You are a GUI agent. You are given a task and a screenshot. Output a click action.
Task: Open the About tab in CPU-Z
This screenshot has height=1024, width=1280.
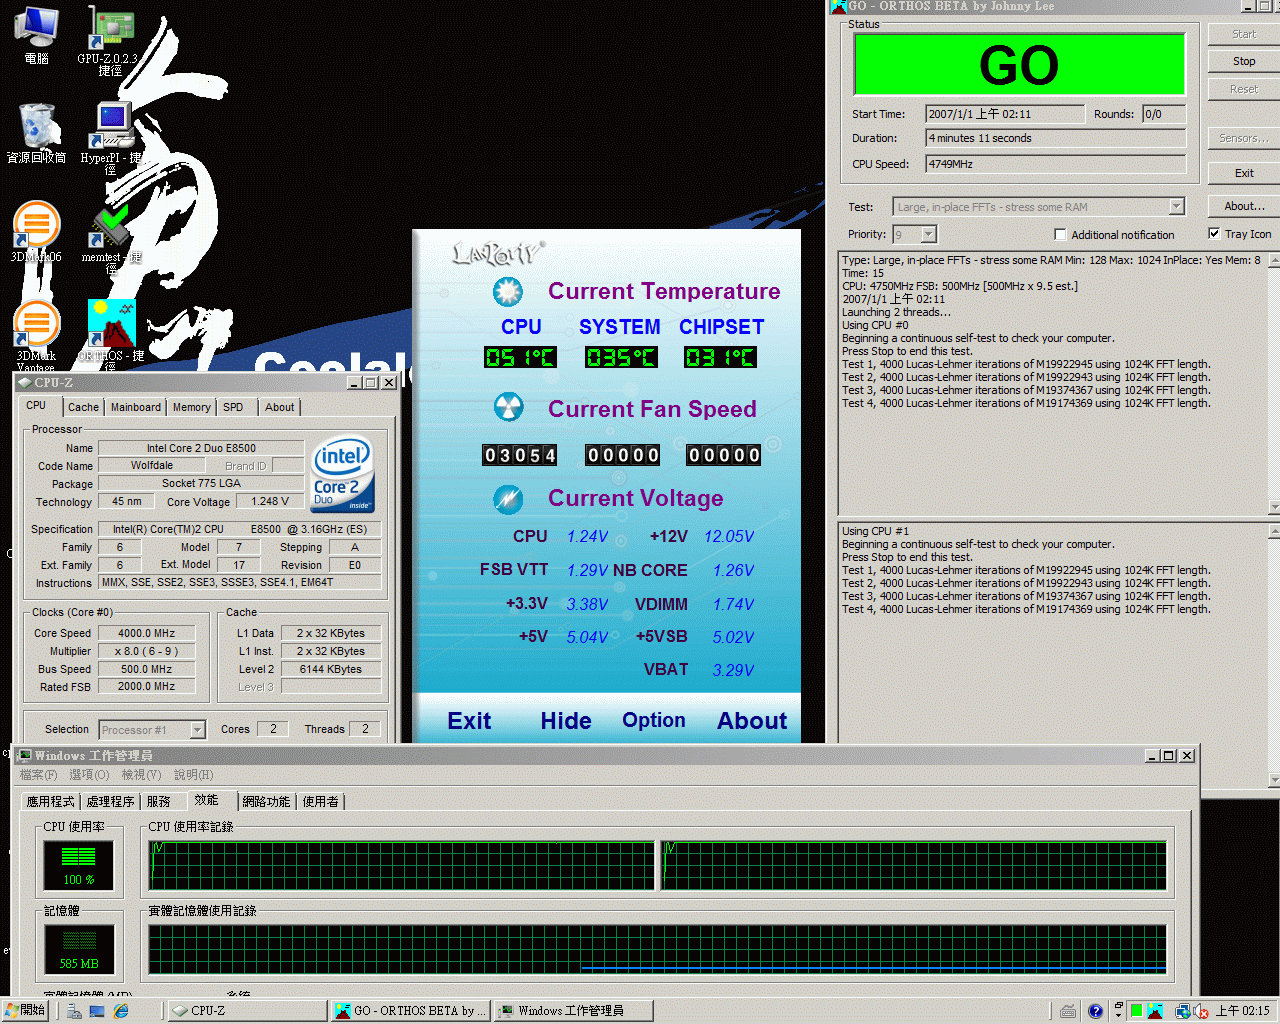[280, 407]
